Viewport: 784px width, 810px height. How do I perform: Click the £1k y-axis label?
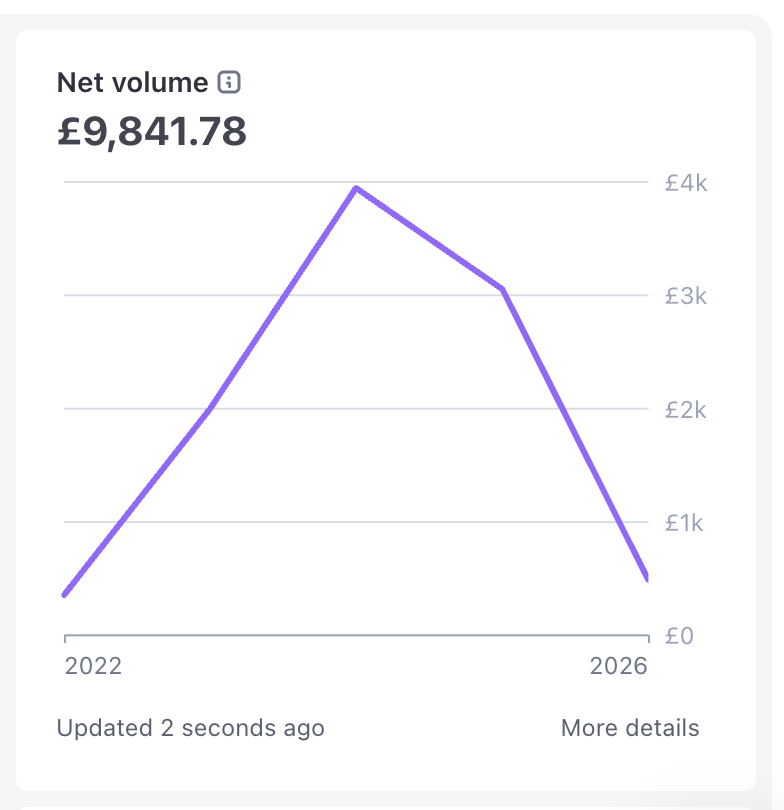(x=685, y=522)
